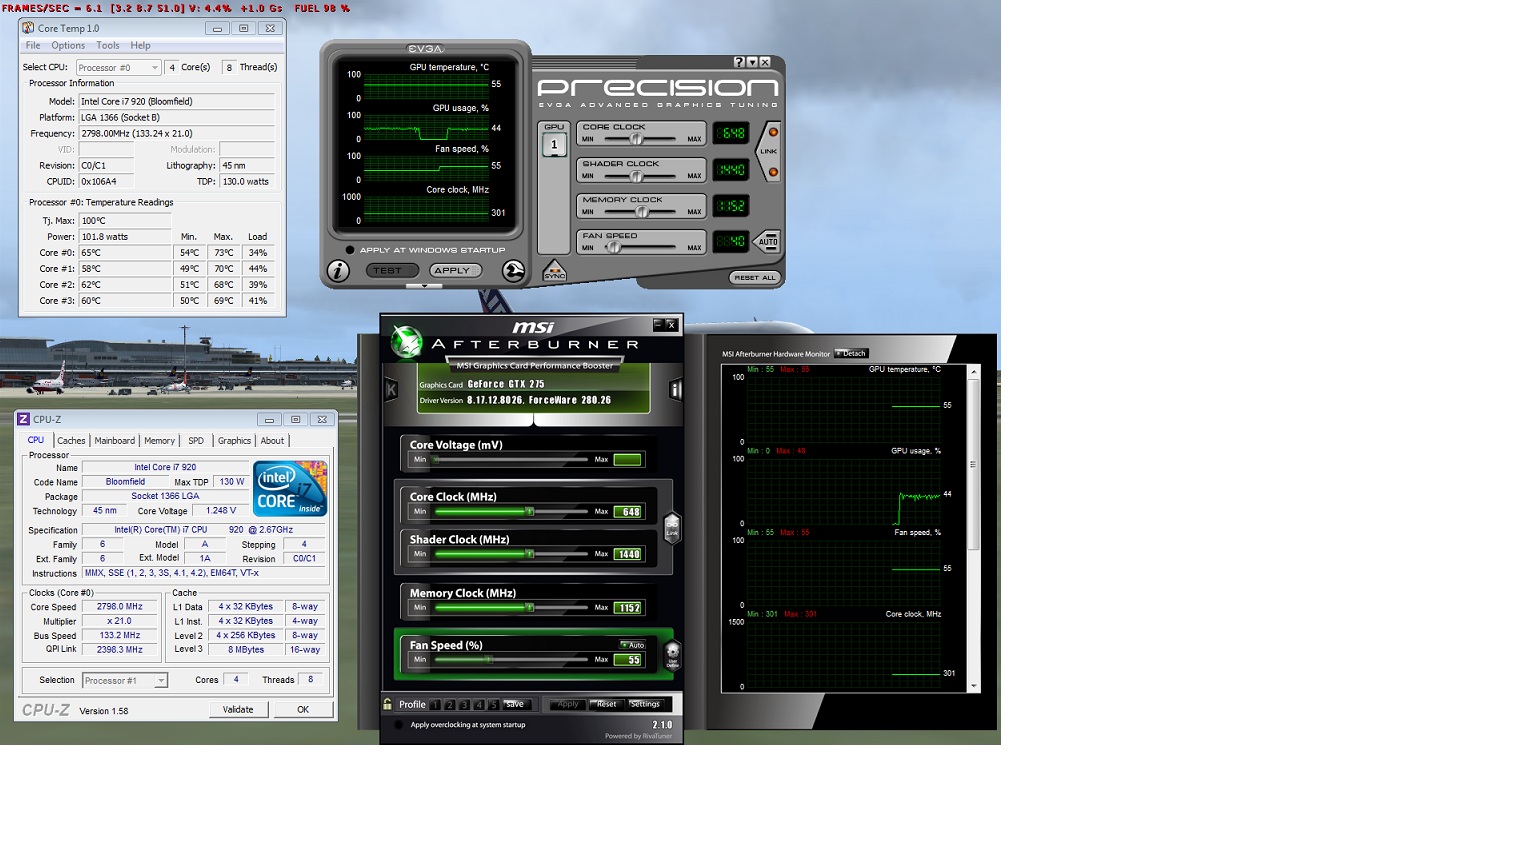Enable Apply at Windows Startup in EVGA Precision
This screenshot has height=864, width=1536.
click(350, 250)
